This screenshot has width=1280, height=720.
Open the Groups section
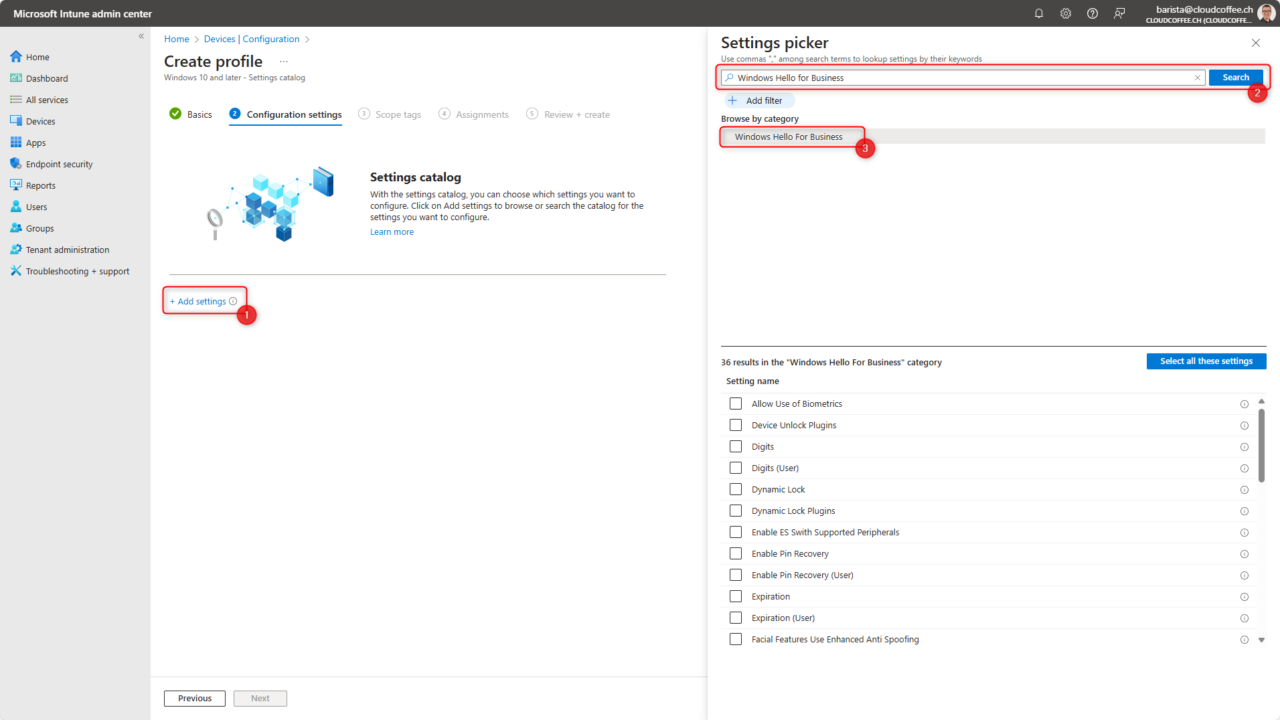[x=38, y=227]
